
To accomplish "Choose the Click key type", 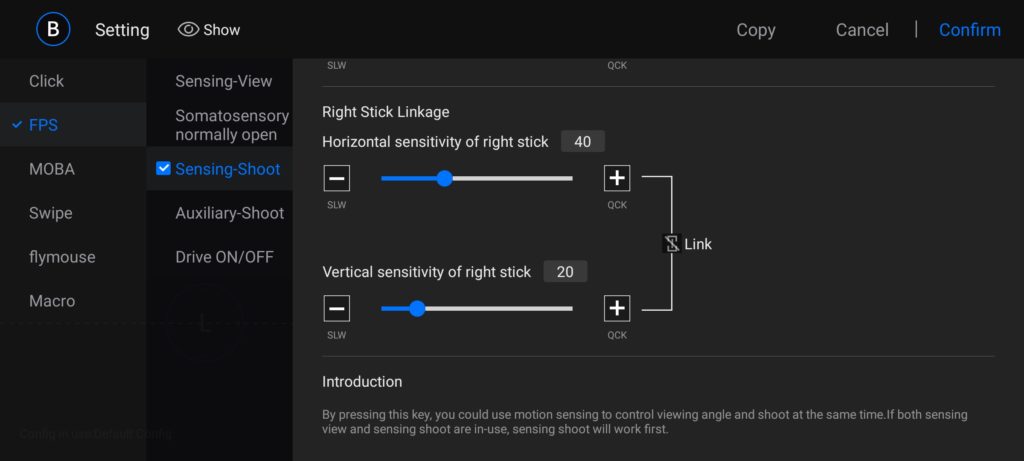I will pos(47,81).
